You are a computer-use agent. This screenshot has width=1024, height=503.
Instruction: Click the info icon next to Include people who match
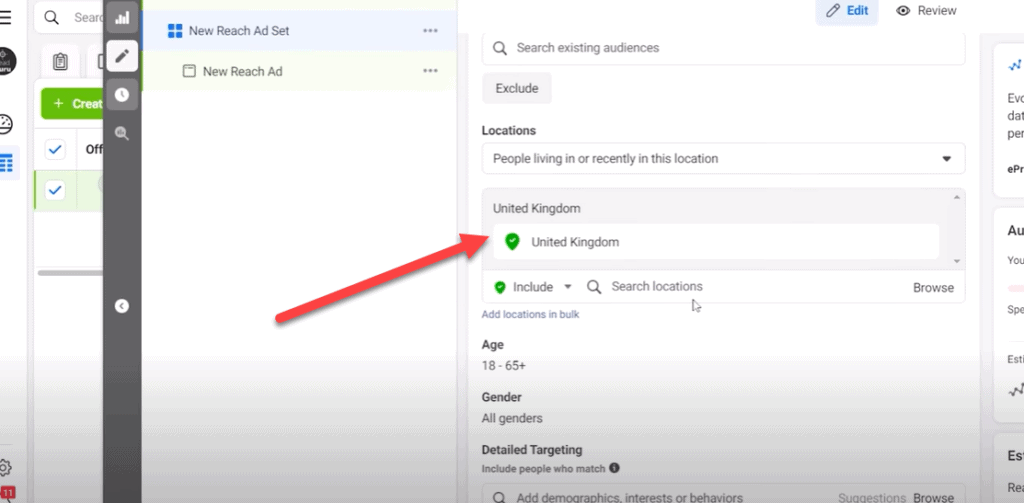[x=614, y=468]
